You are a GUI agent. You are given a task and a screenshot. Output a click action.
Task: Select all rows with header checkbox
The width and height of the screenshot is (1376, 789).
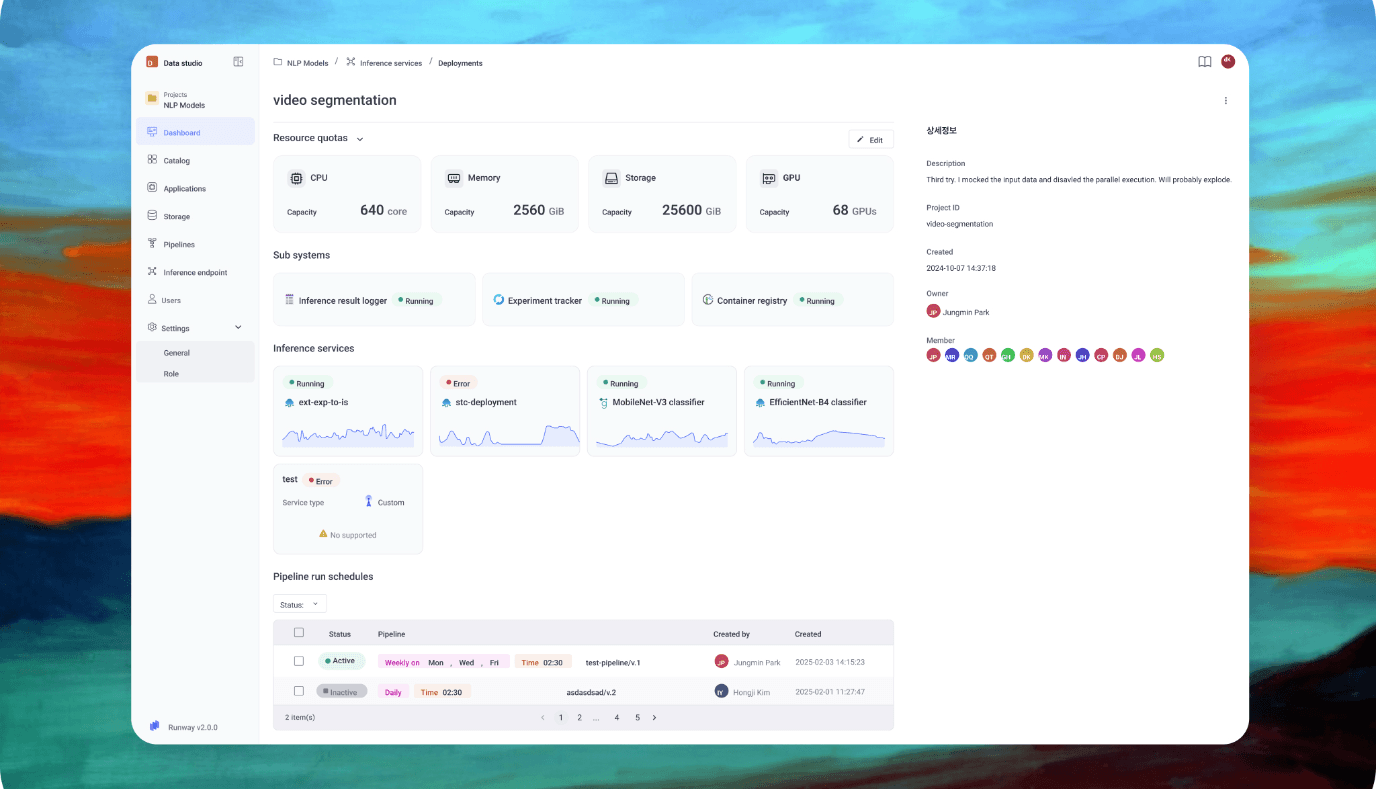298,633
